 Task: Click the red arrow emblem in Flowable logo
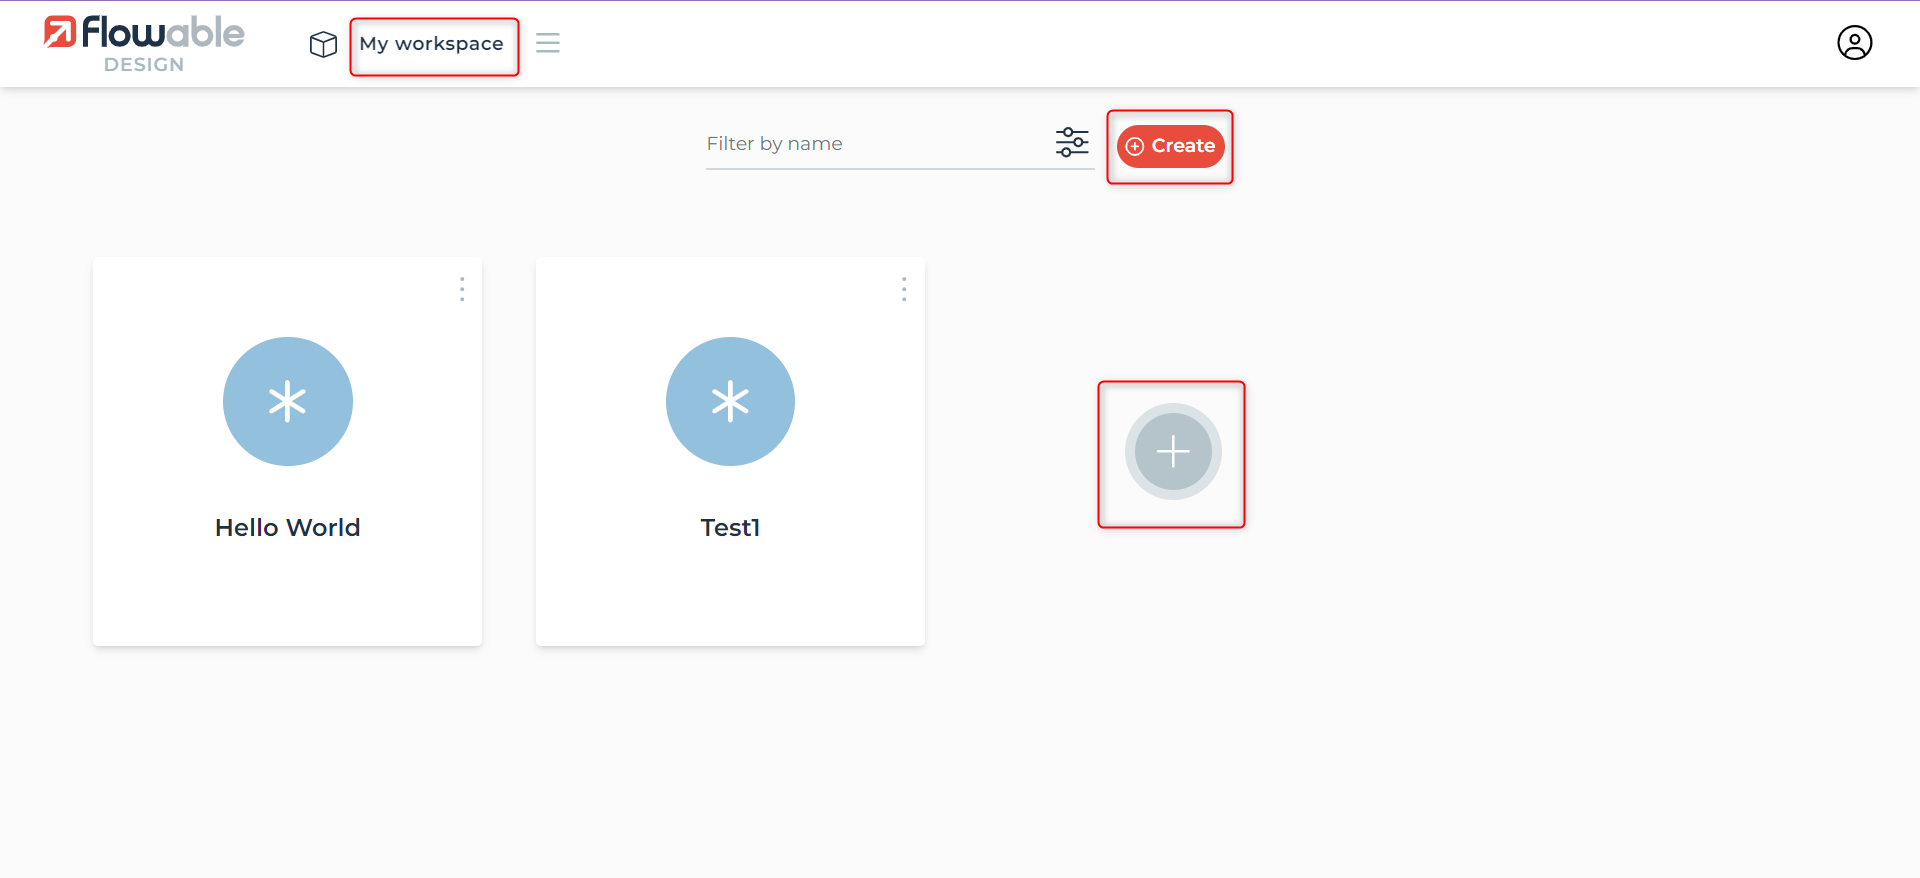point(60,32)
